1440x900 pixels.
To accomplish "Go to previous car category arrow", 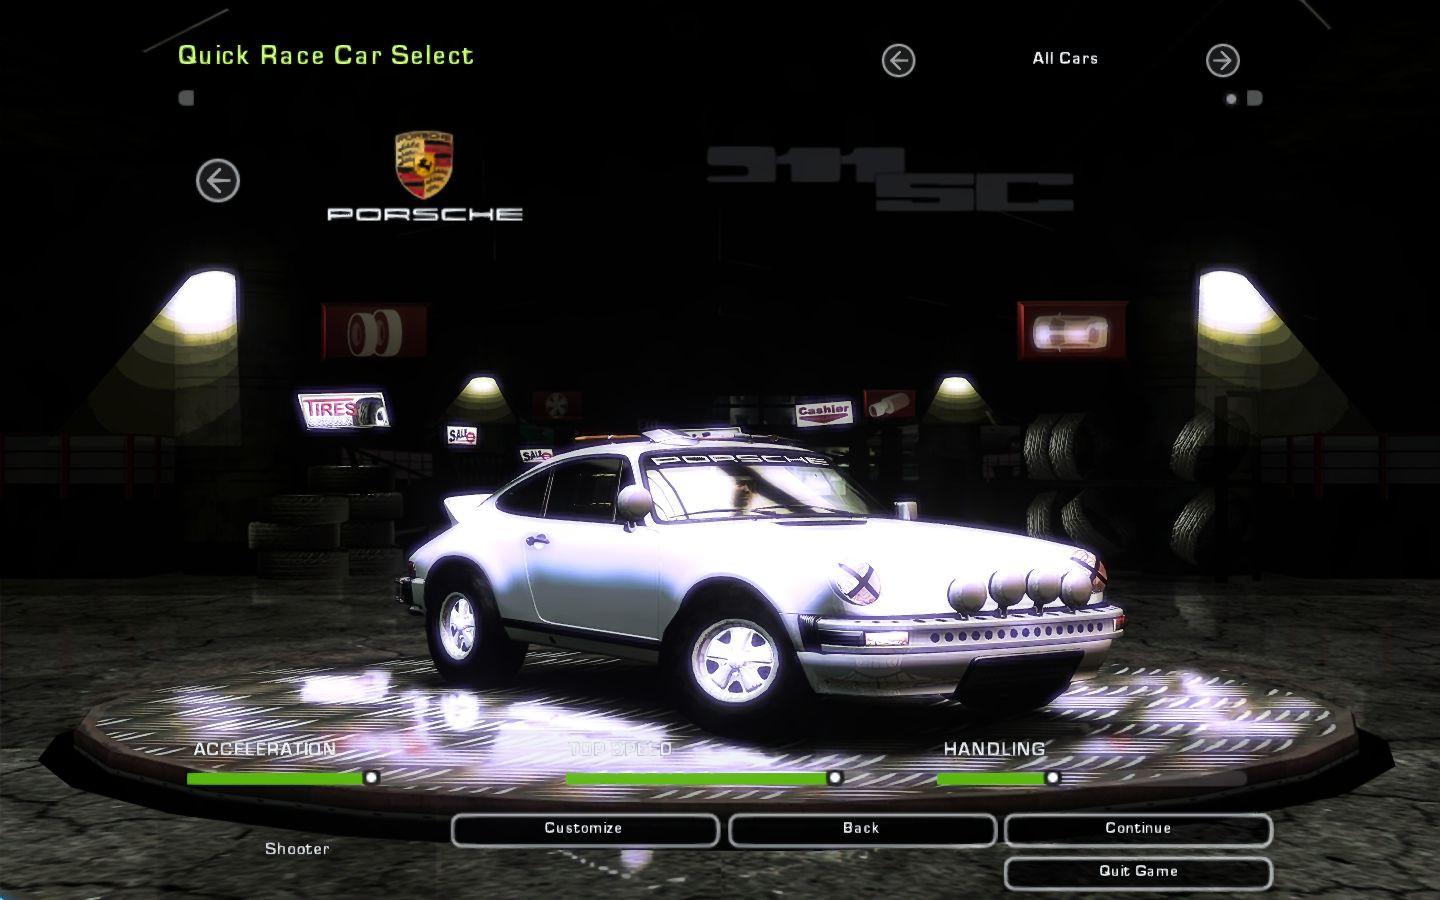I will [x=898, y=61].
